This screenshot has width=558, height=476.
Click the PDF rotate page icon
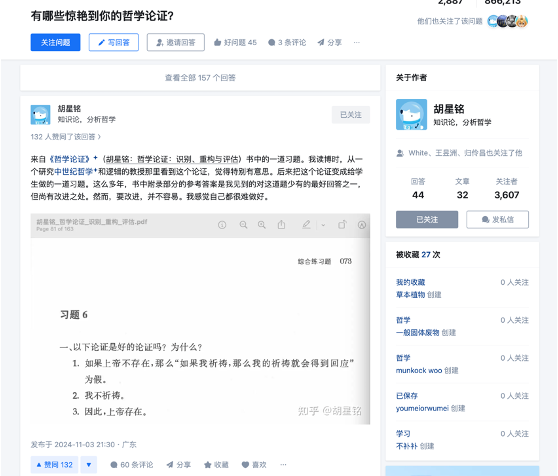(x=342, y=224)
